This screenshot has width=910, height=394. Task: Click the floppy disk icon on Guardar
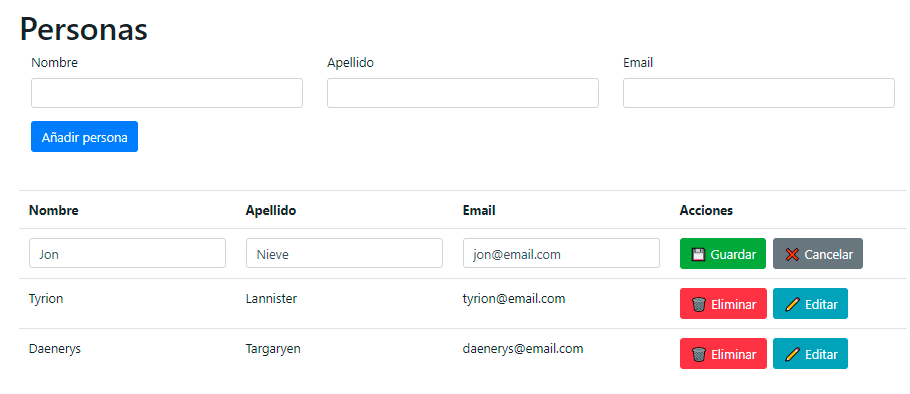tap(698, 254)
